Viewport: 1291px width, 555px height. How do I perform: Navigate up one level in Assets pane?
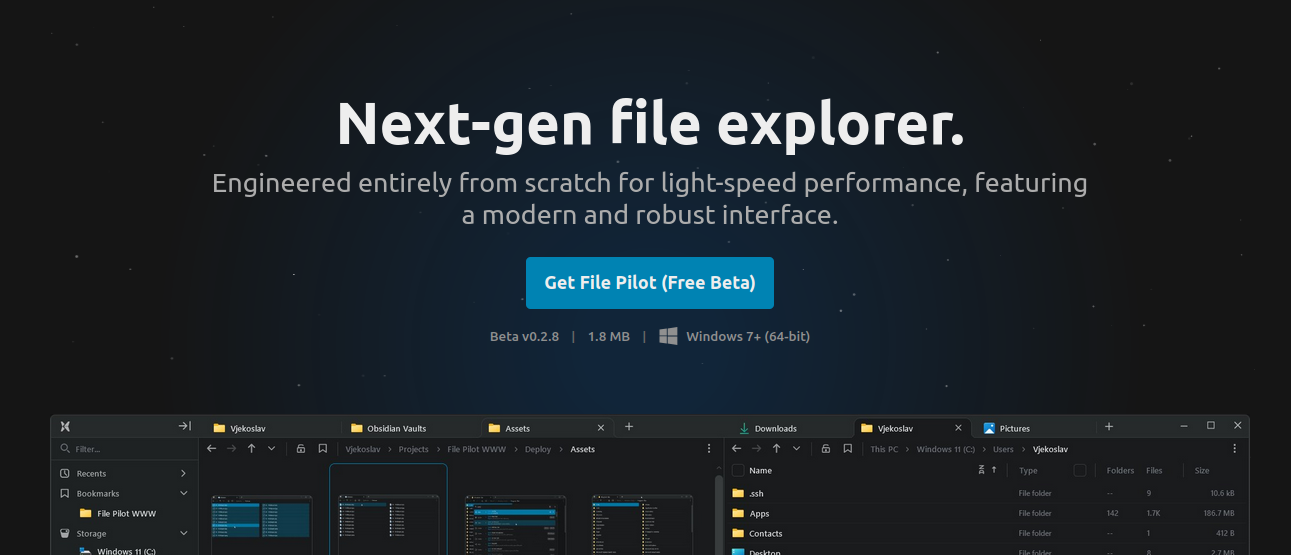[x=252, y=449]
